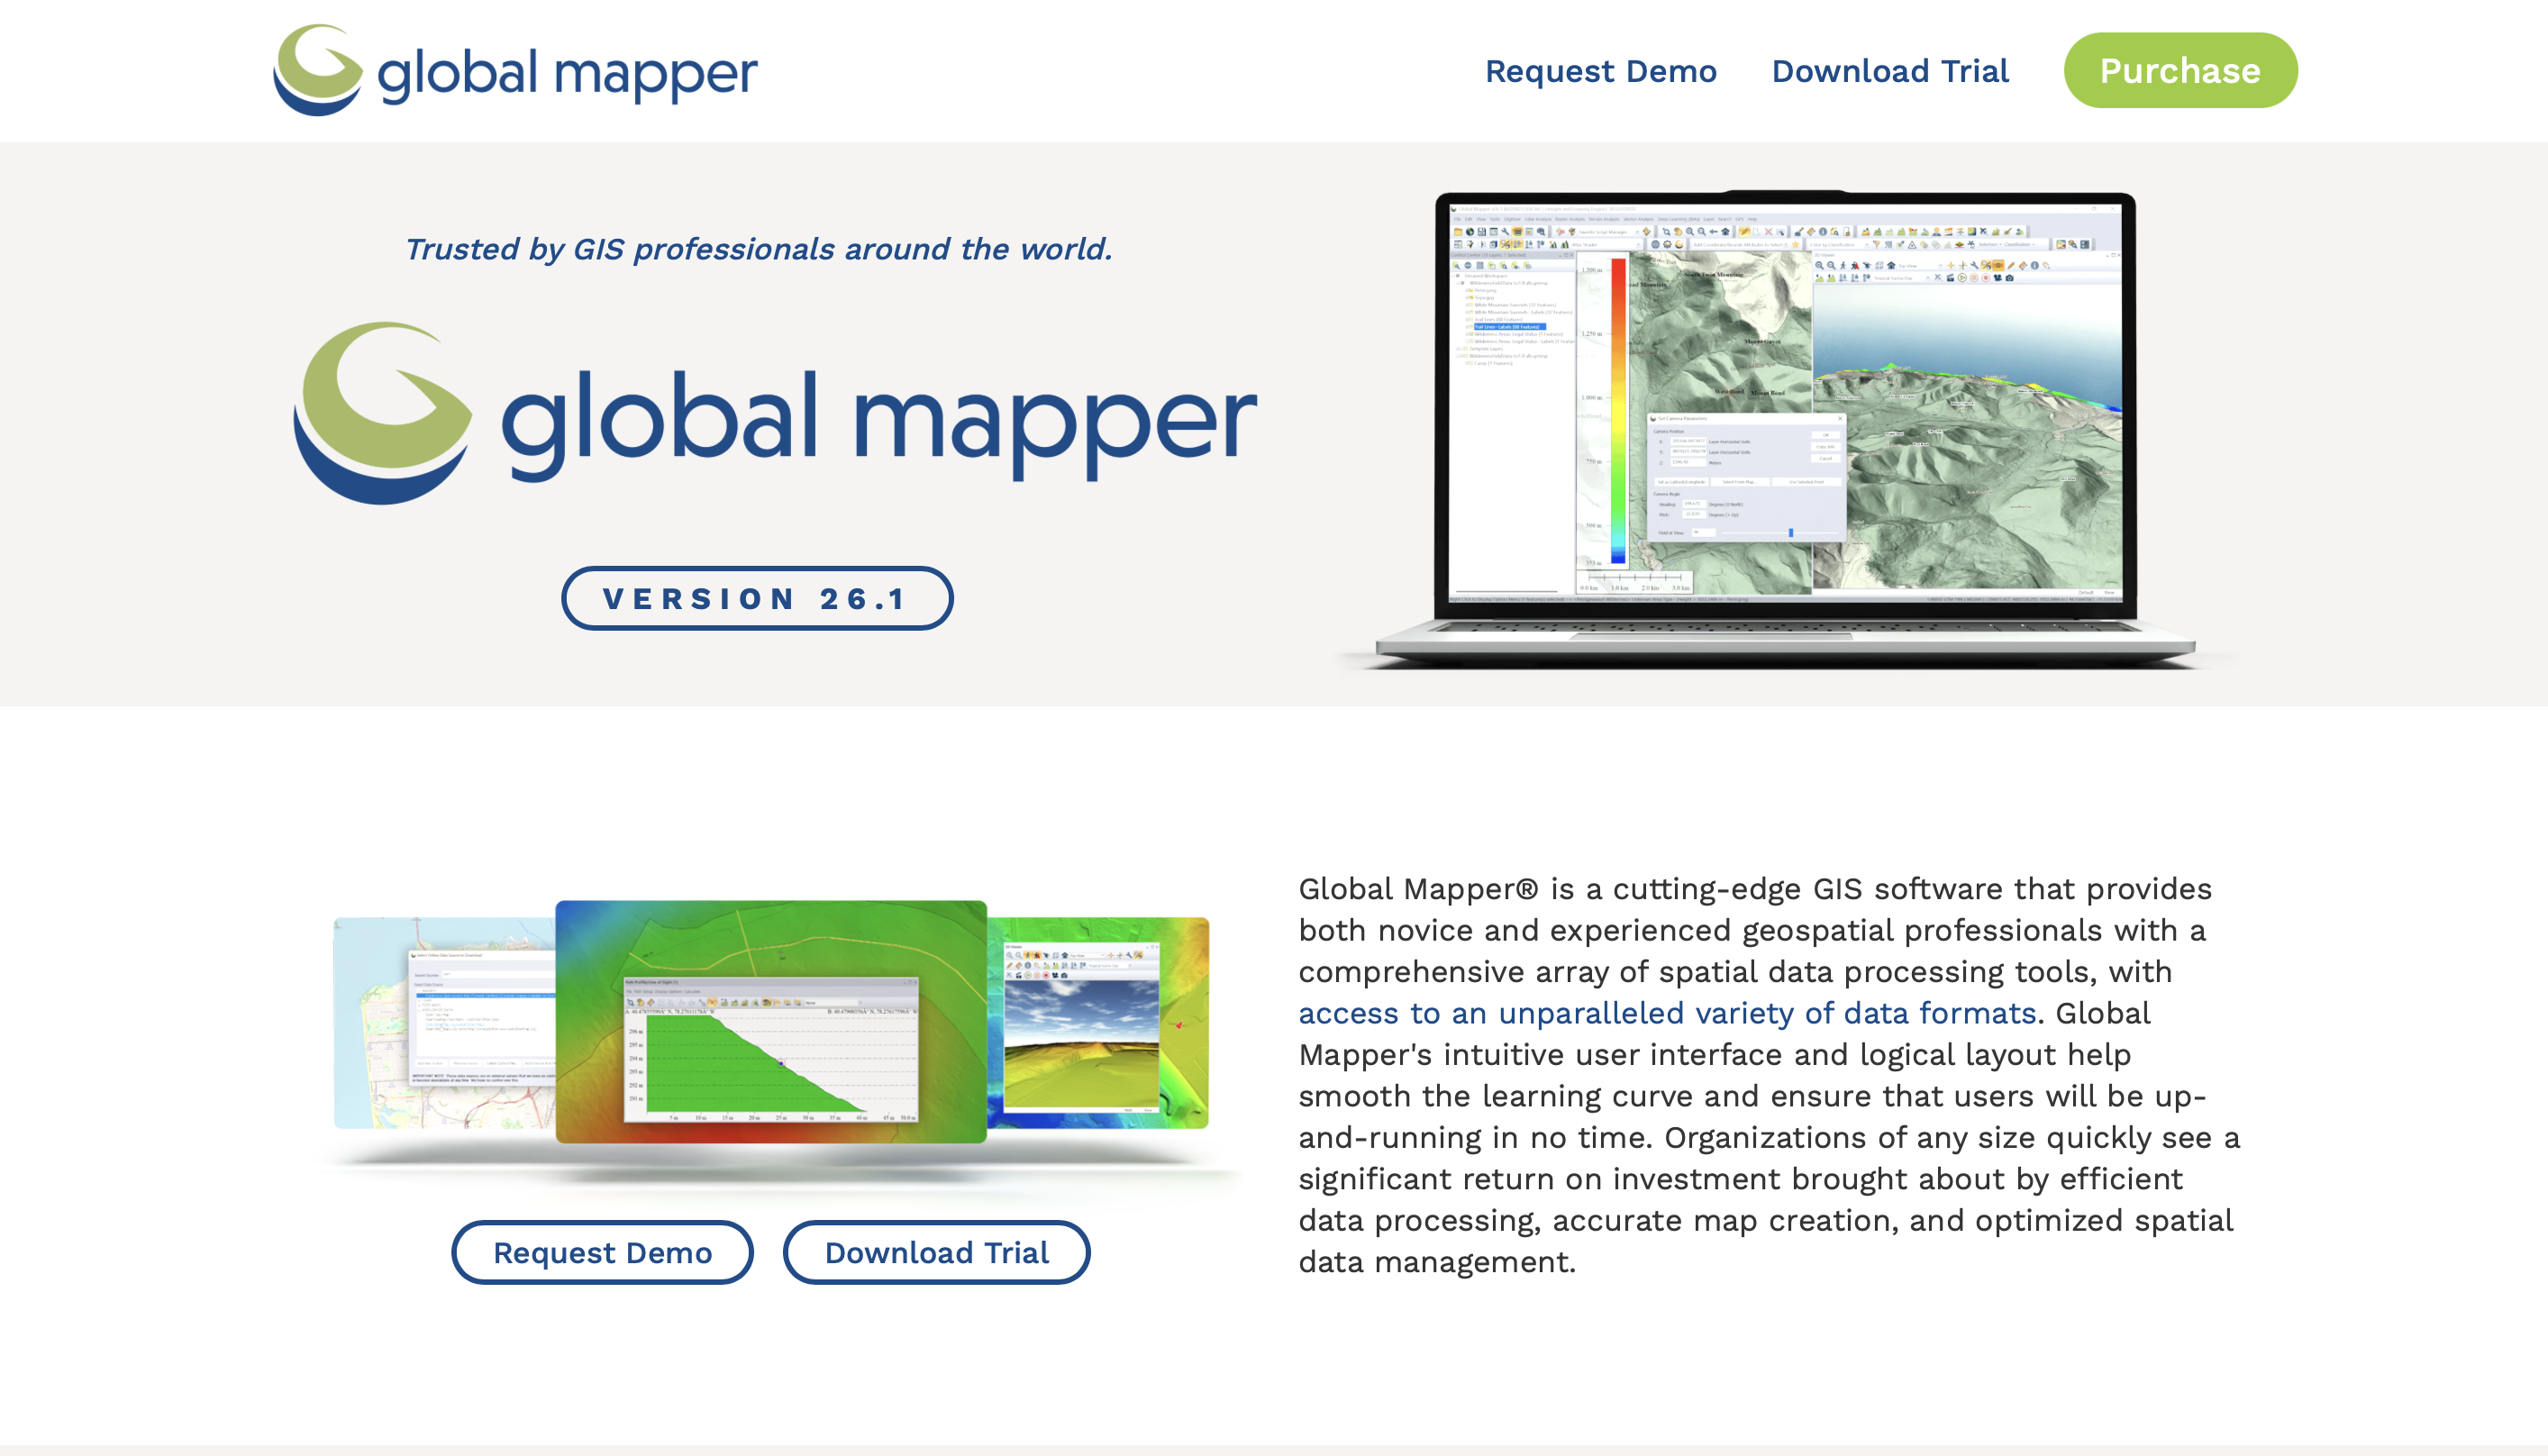Screen dimensions: 2548x1456
Task: Open Request Demo link in top navigation
Action: [x=1600, y=71]
